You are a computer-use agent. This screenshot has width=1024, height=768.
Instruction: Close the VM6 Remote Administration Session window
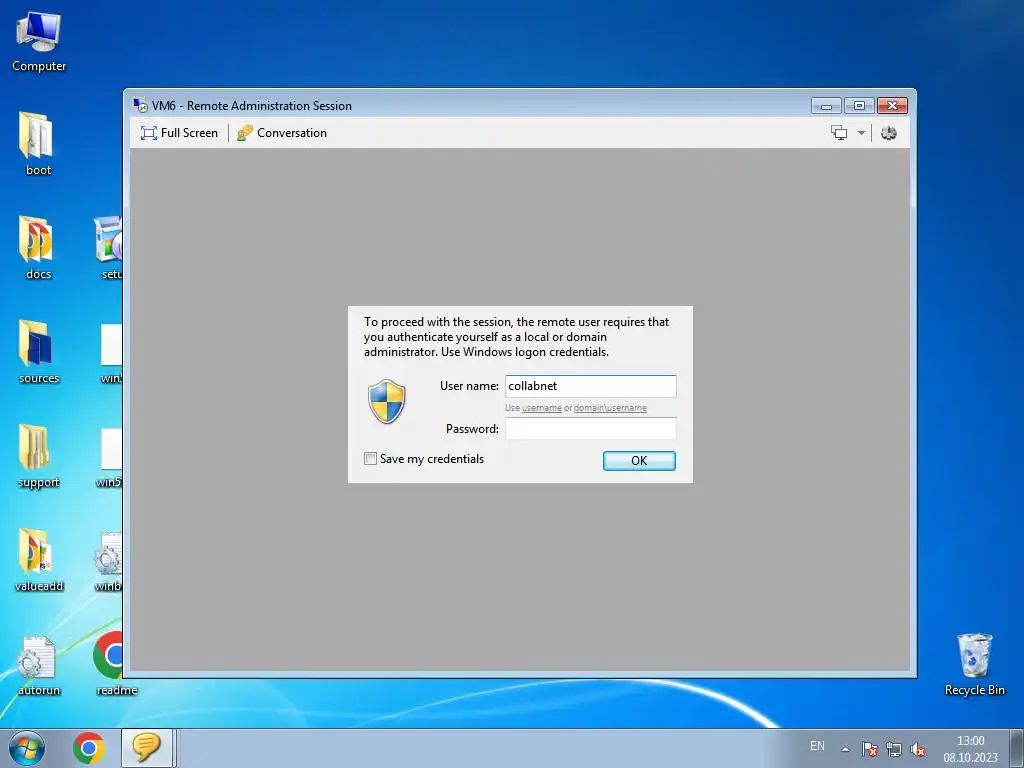892,106
